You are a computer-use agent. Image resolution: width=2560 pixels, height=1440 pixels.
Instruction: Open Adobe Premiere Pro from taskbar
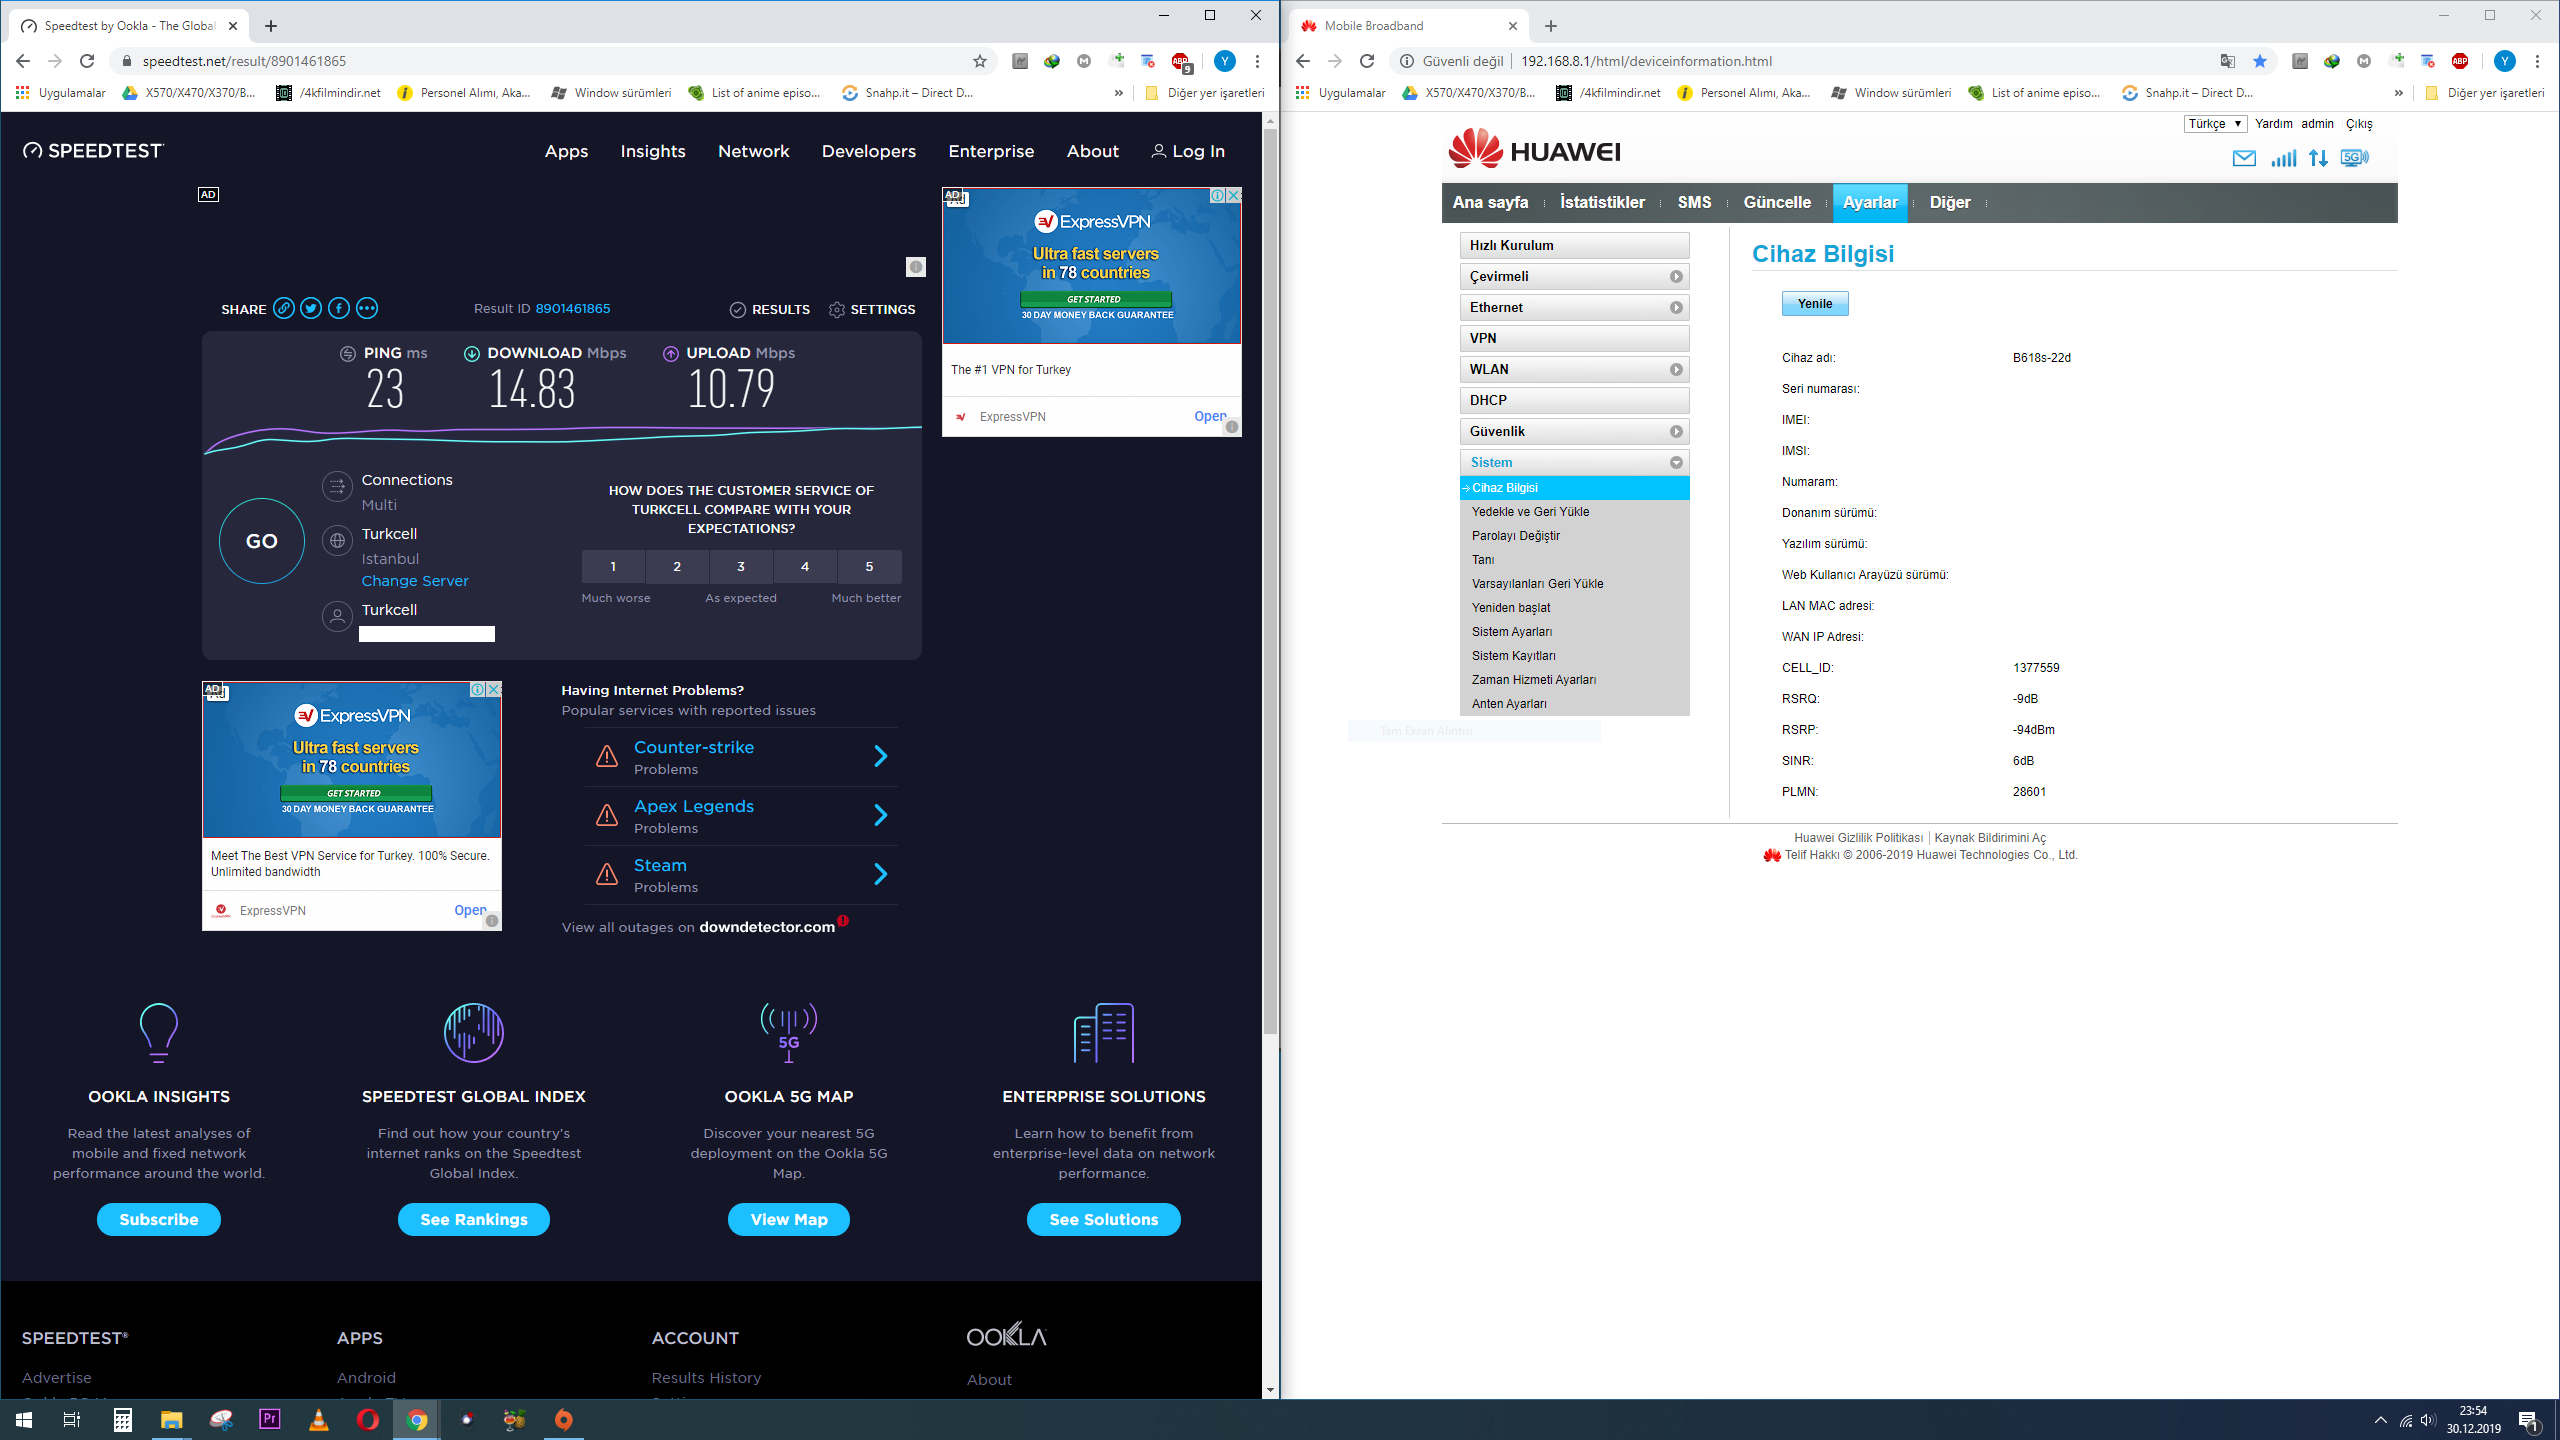coord(269,1420)
